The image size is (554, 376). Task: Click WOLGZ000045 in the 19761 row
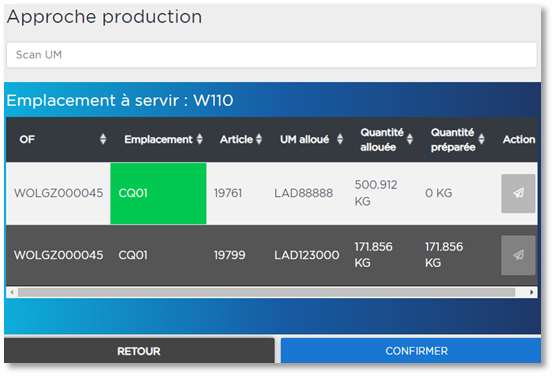click(x=58, y=193)
